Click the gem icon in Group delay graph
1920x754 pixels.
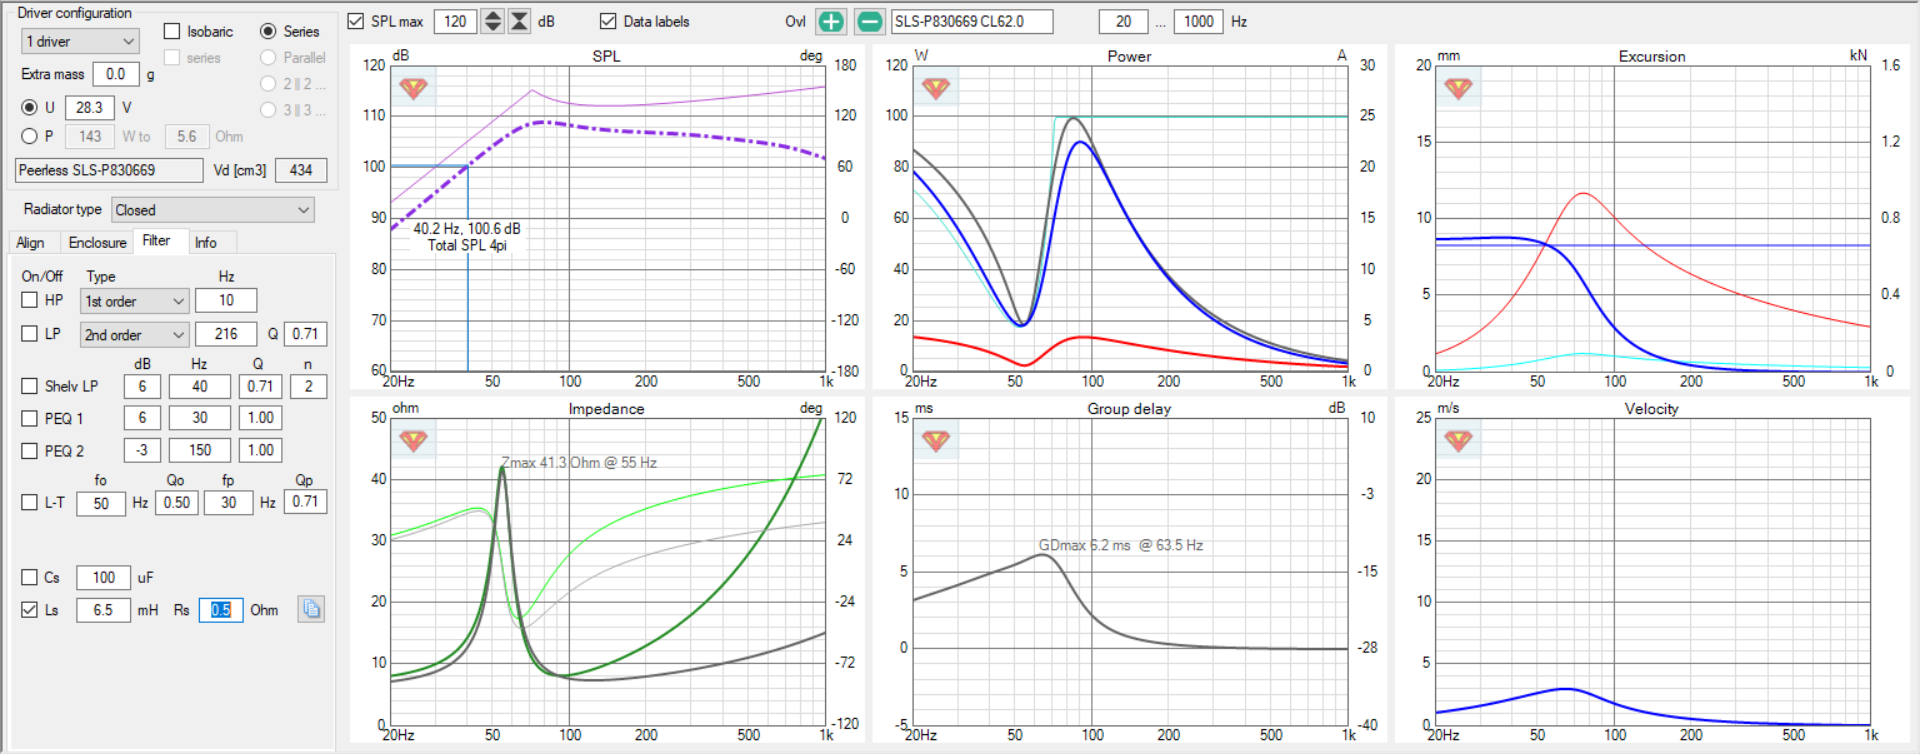point(936,440)
